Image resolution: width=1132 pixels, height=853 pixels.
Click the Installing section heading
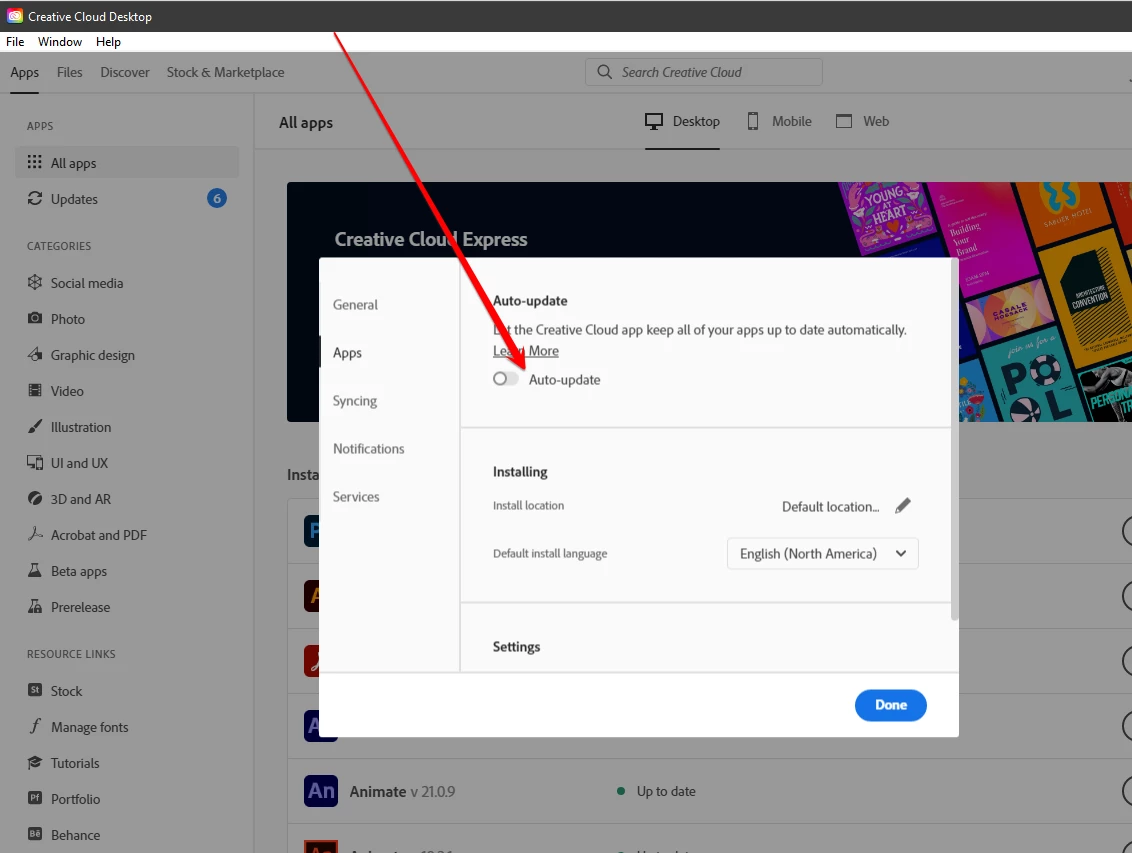[x=520, y=472]
